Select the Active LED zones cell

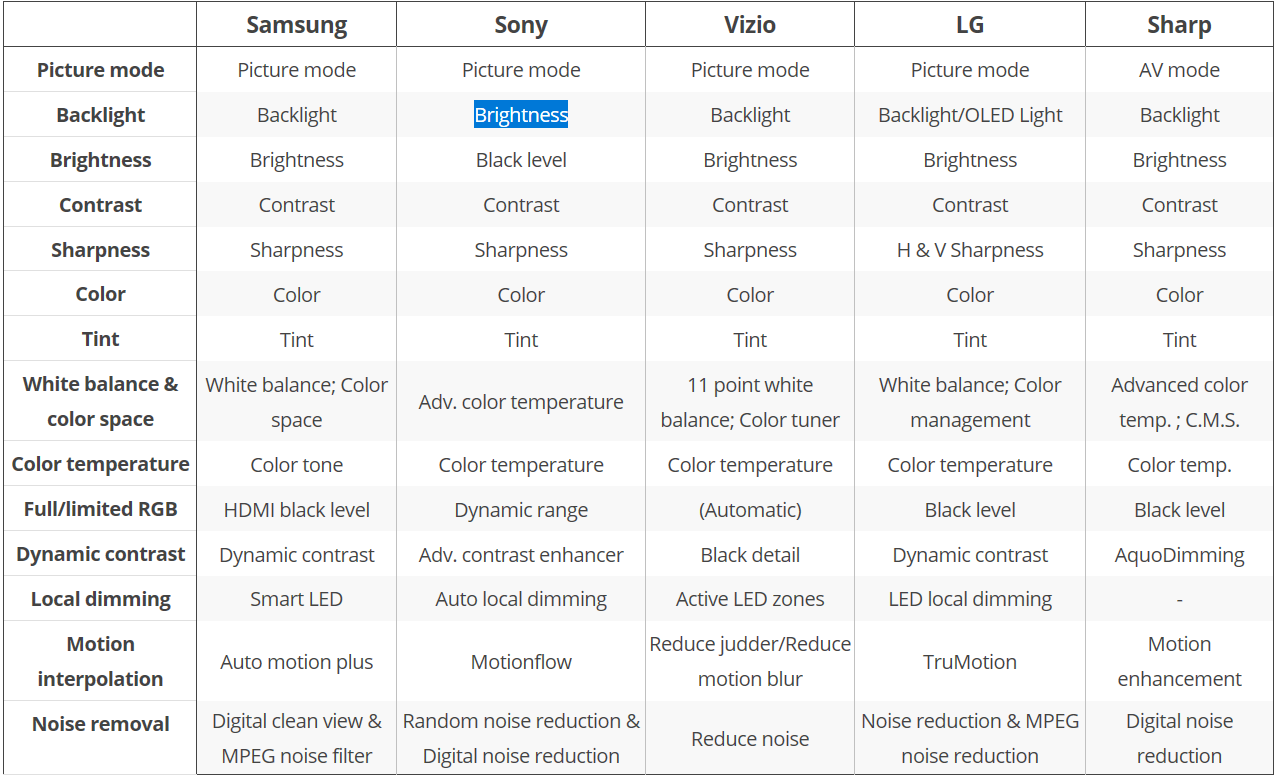750,599
